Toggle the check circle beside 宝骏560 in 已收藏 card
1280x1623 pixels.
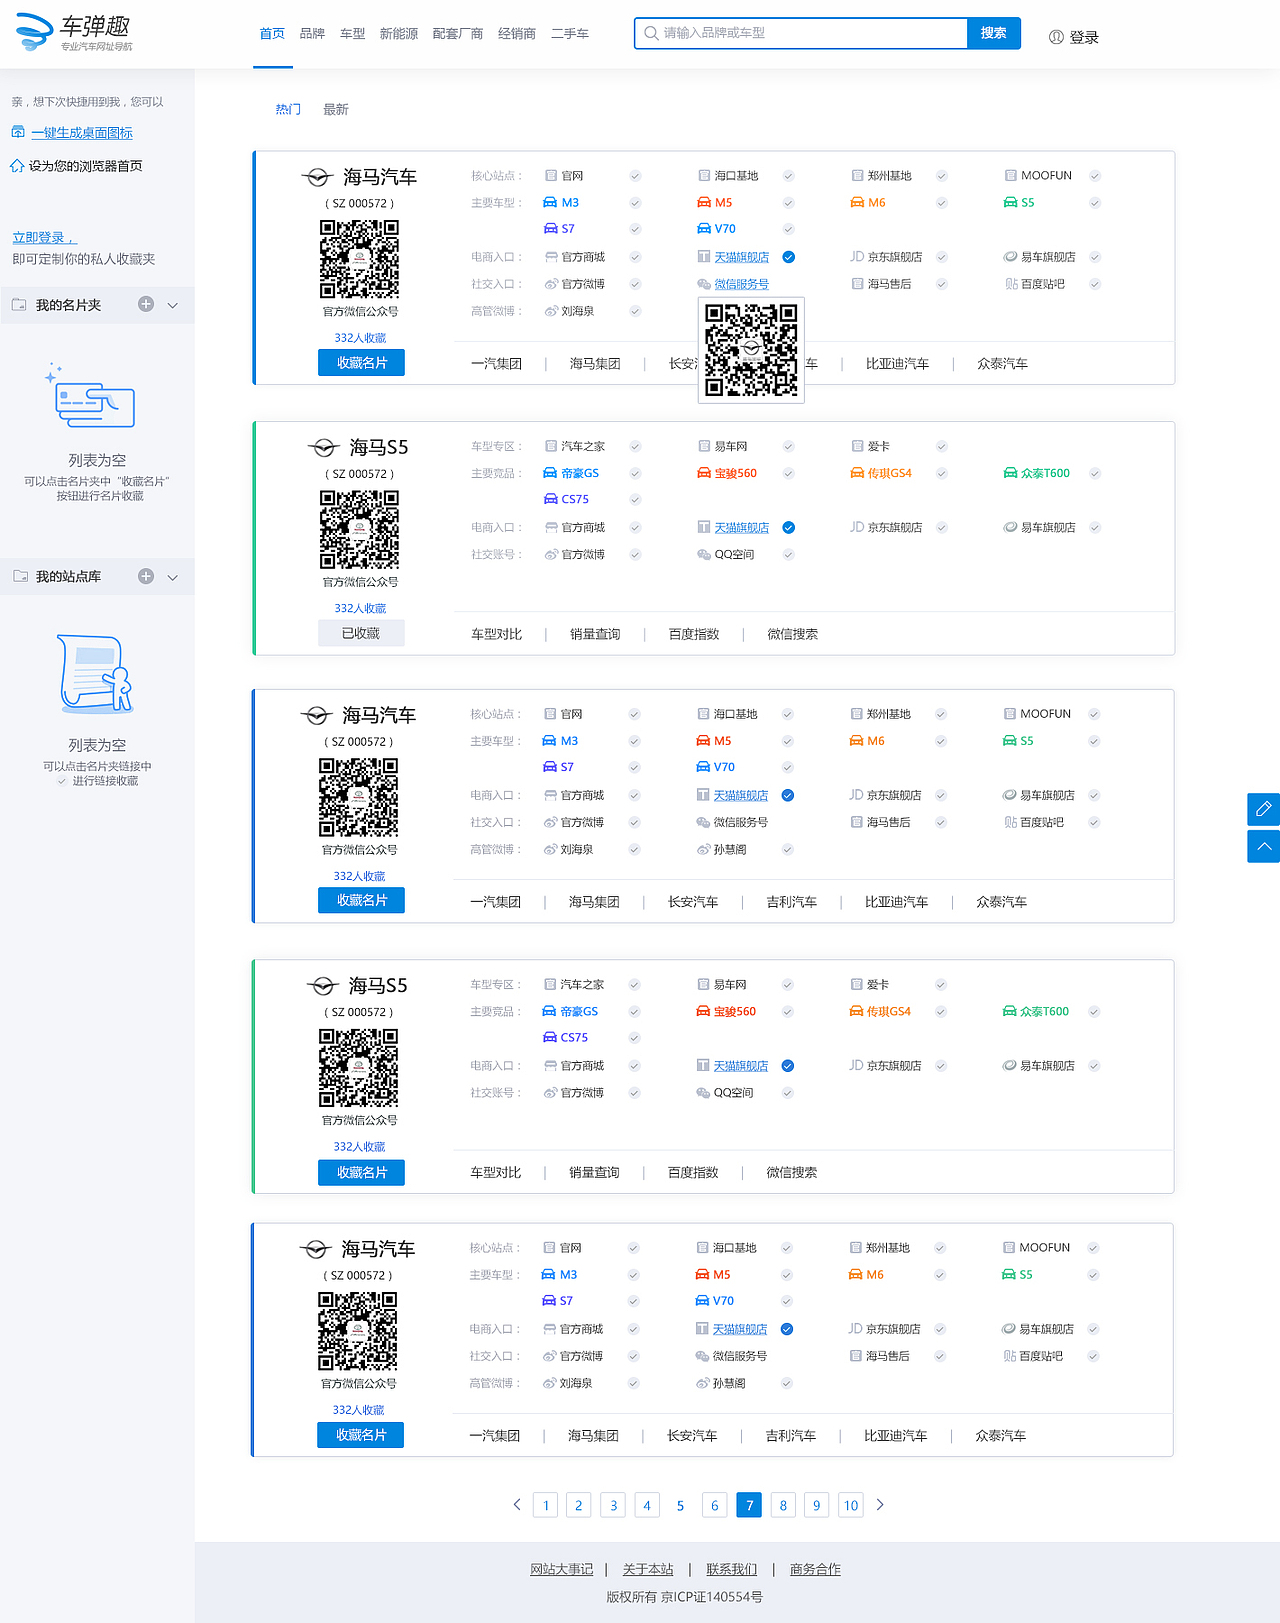tap(788, 473)
